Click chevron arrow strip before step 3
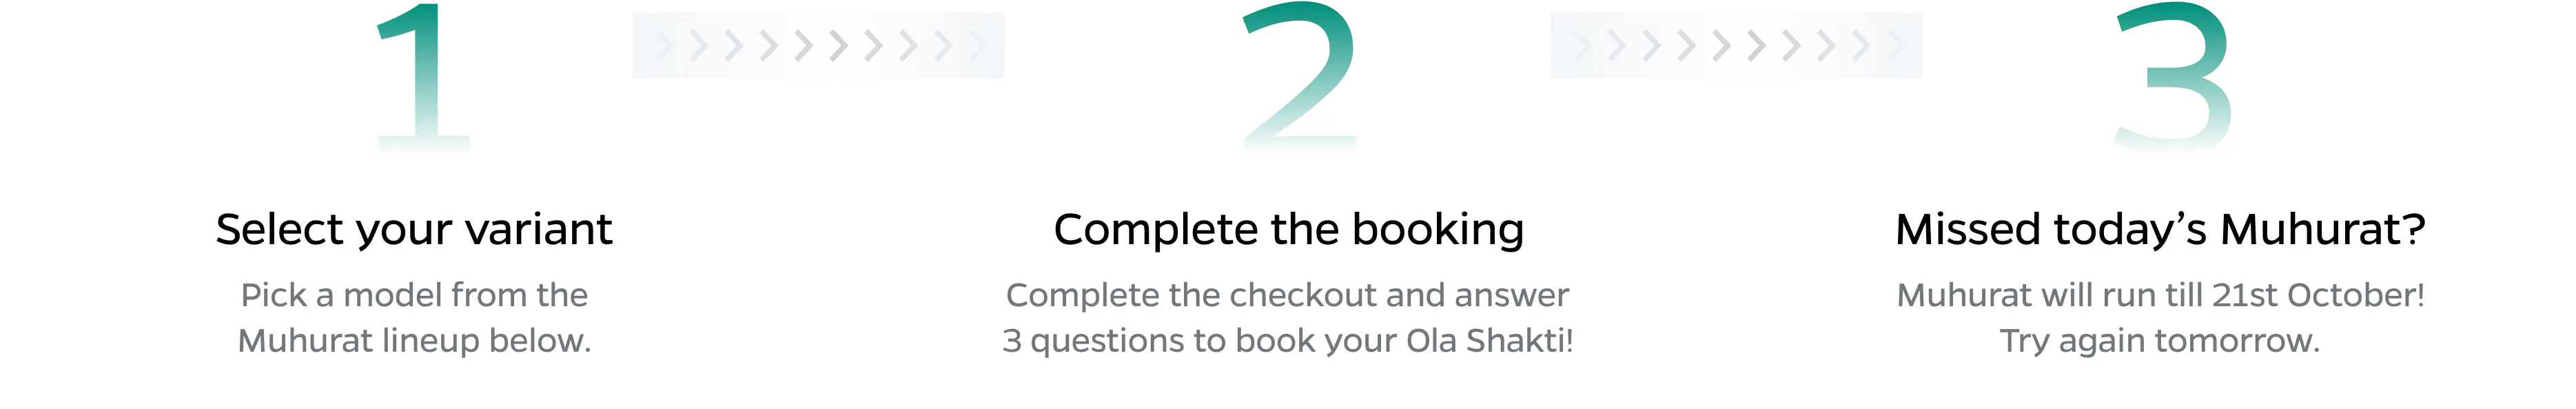The image size is (2576, 409). pyautogui.click(x=1736, y=46)
